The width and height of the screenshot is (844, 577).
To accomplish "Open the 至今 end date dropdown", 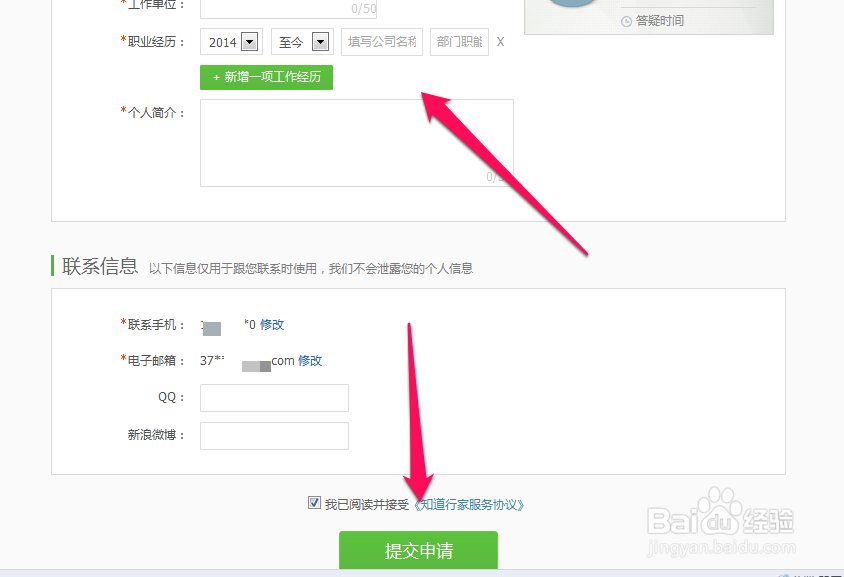I will tap(301, 42).
